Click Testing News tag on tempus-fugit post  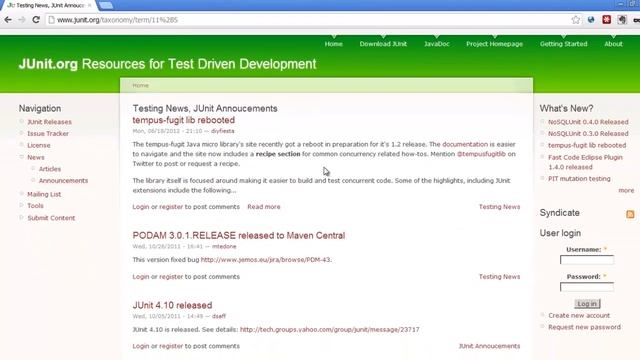coord(499,207)
